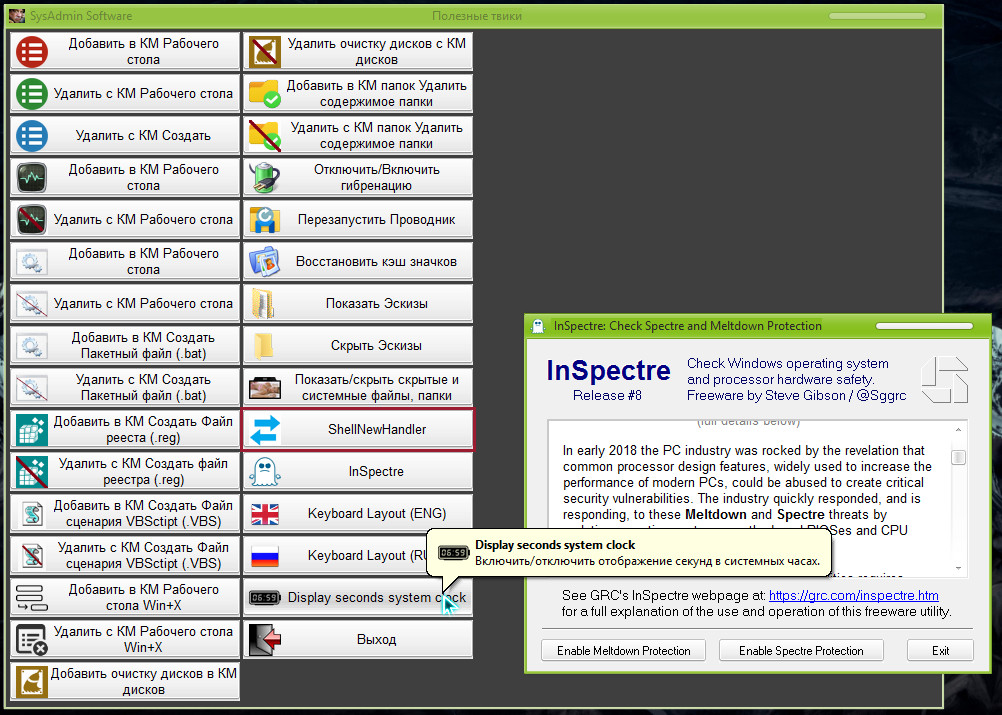The height and width of the screenshot is (715, 1002).
Task: Click the exit door icon beside Выход
Action: [x=265, y=639]
